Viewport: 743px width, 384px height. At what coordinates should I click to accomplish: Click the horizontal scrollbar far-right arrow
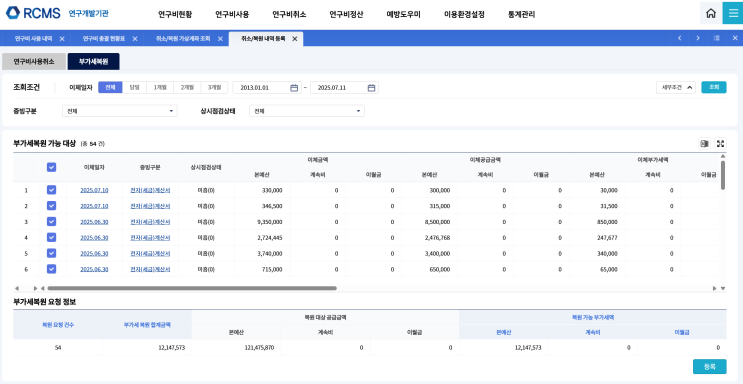tap(715, 288)
